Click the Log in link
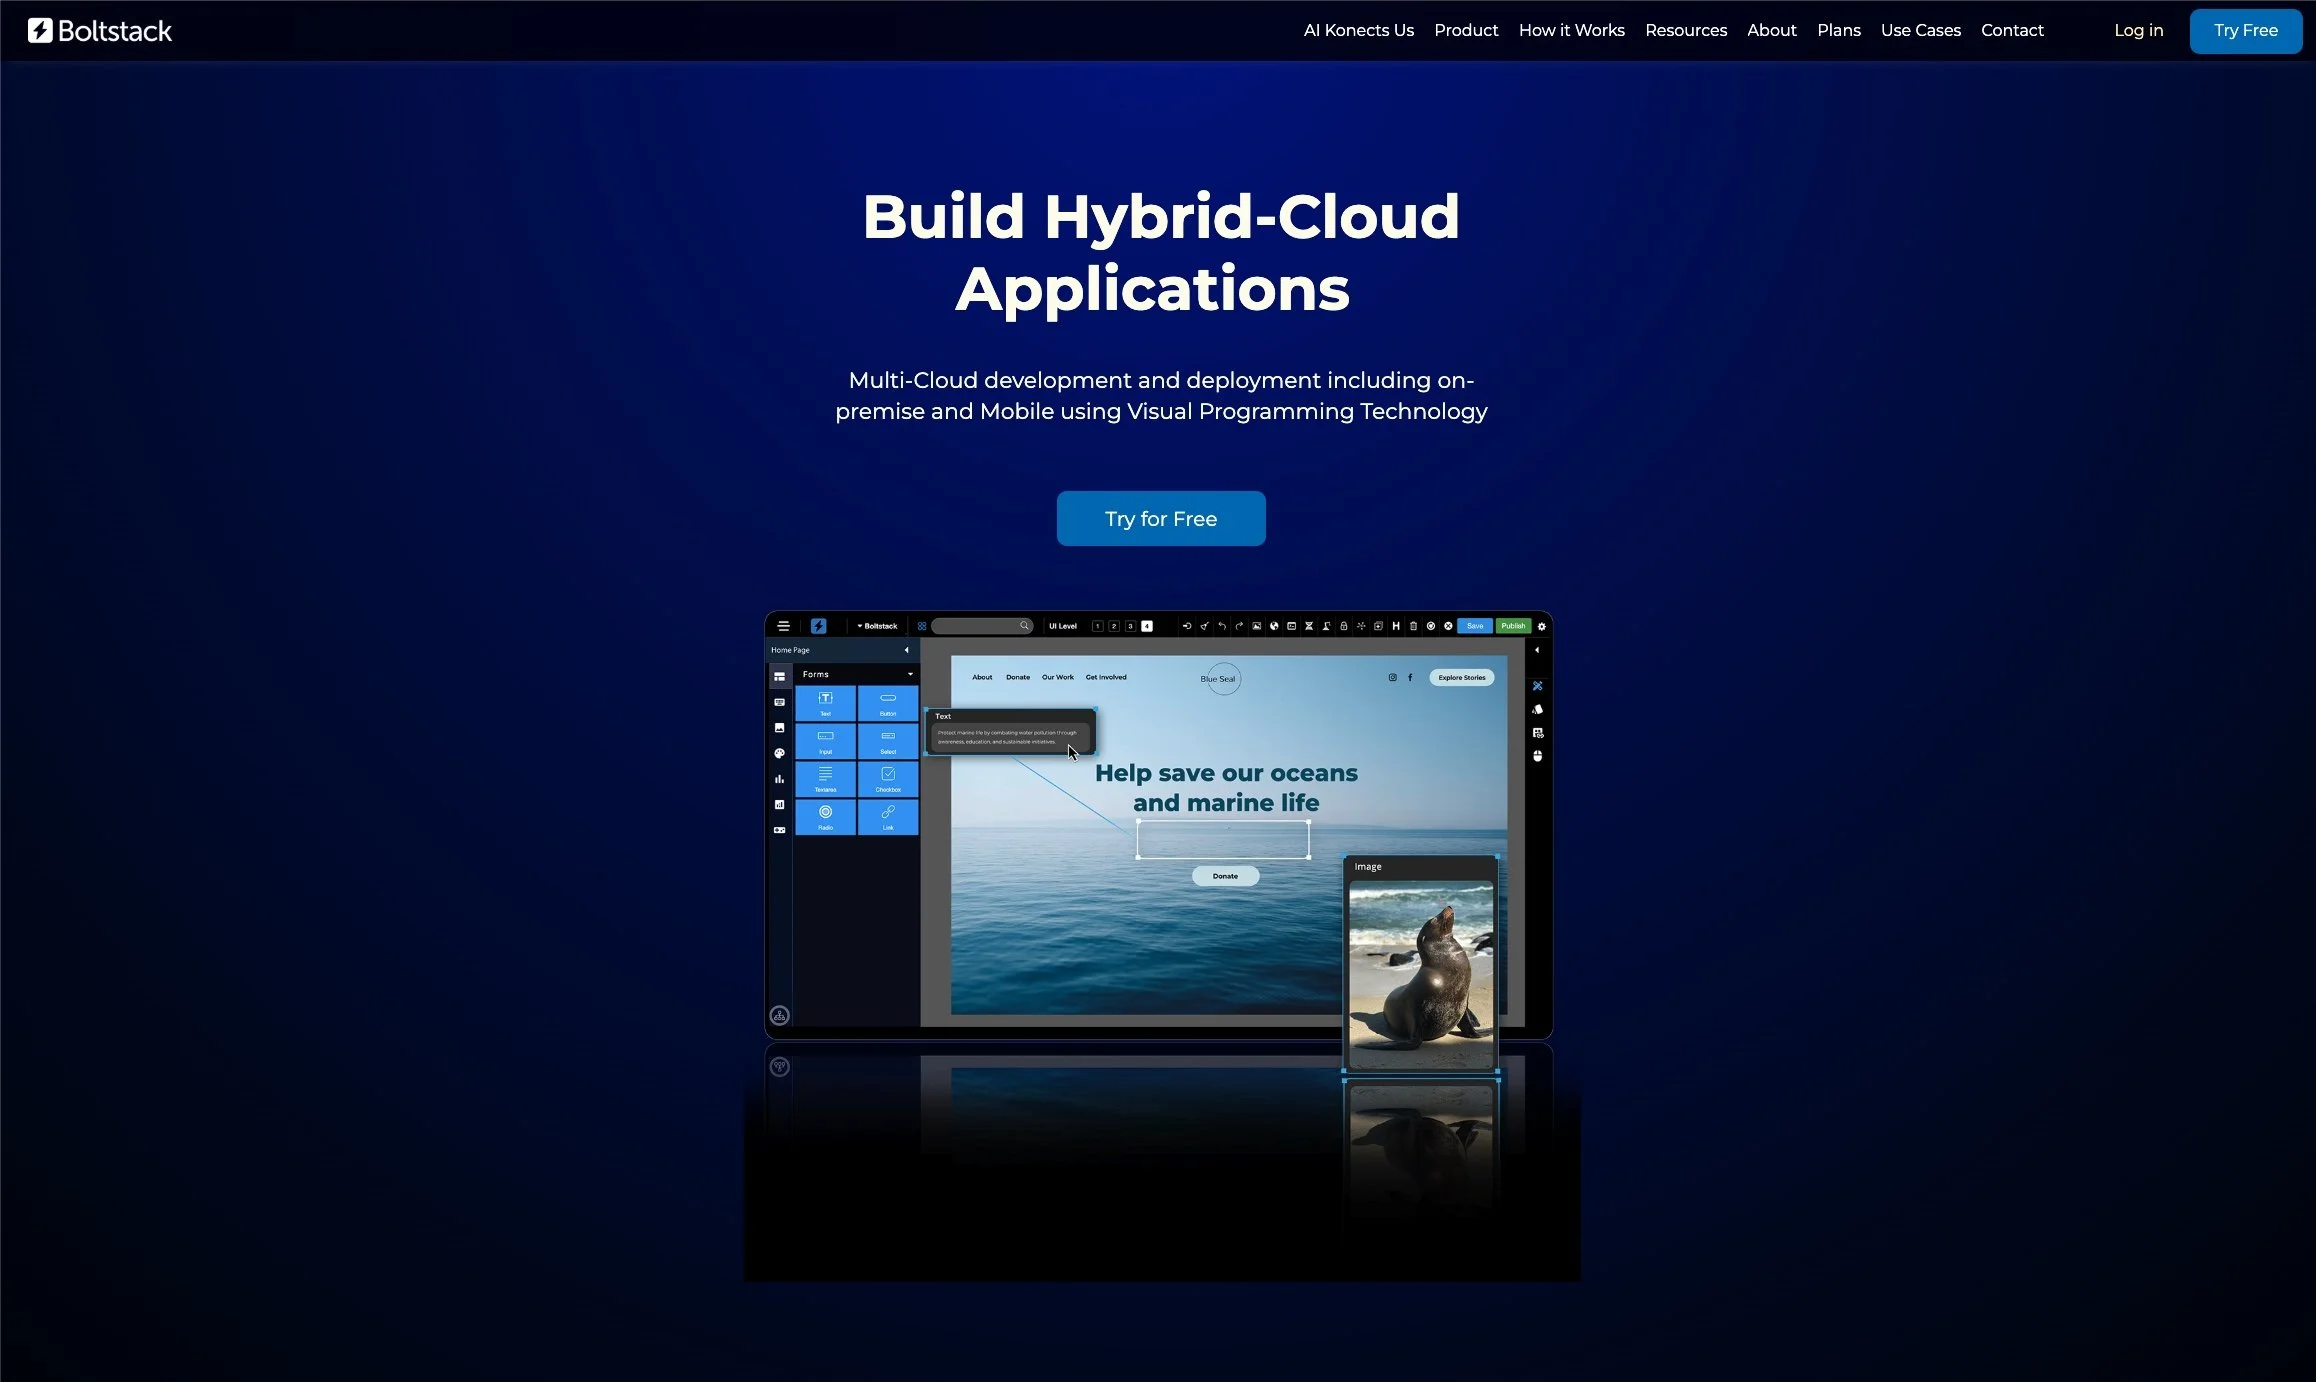The width and height of the screenshot is (2316, 1382). [2138, 30]
